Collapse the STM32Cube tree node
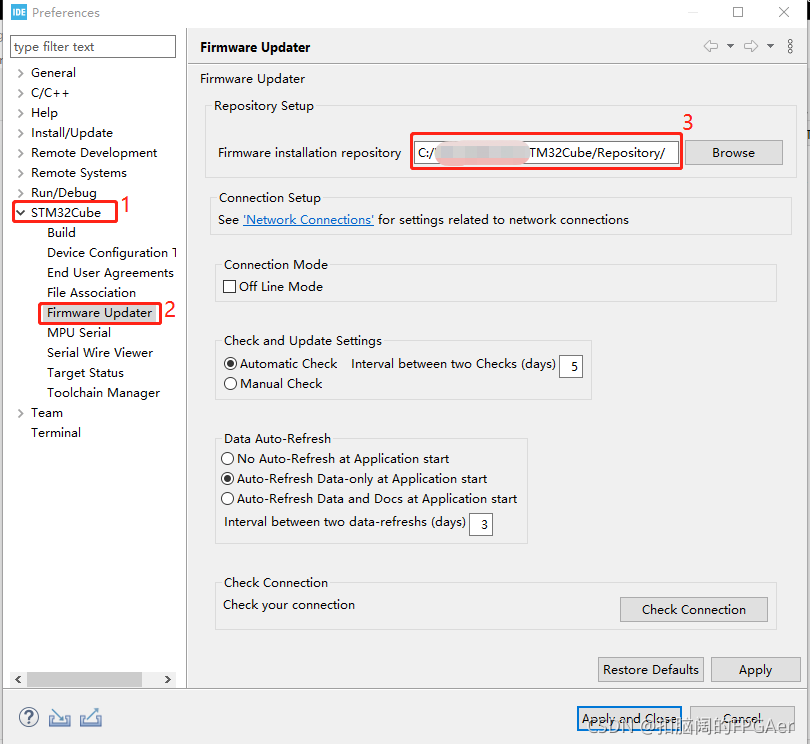 (x=21, y=212)
